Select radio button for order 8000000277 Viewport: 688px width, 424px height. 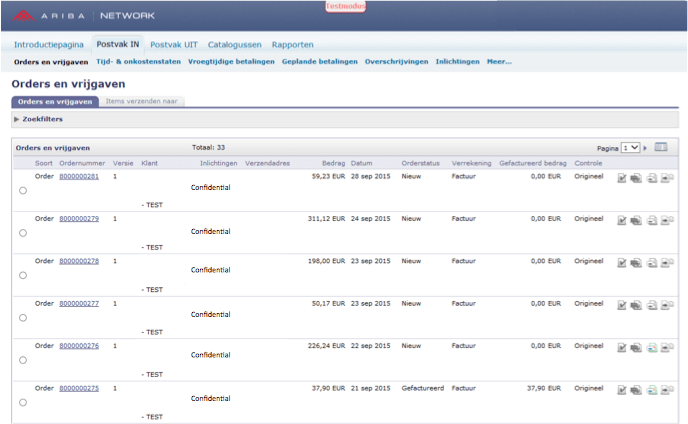point(23,318)
